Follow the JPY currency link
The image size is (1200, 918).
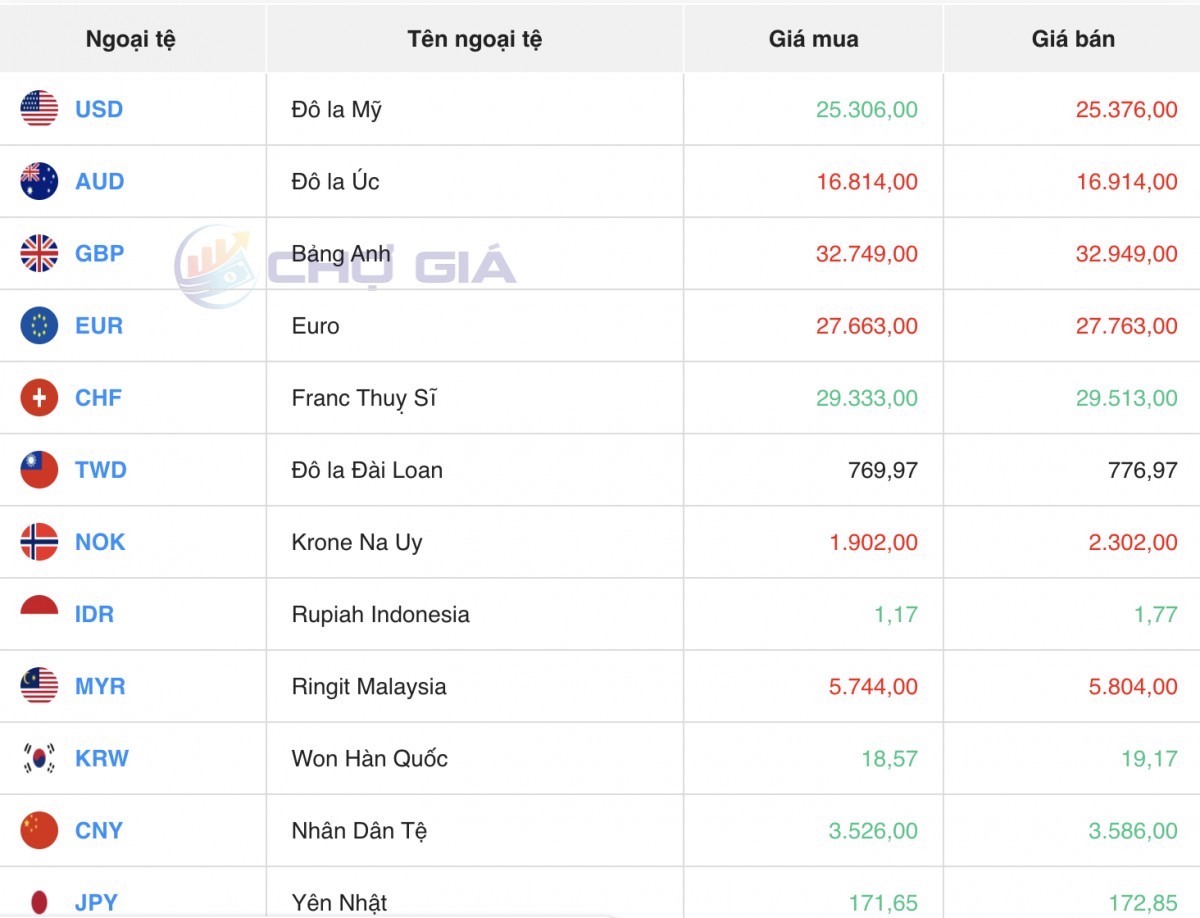(x=97, y=902)
